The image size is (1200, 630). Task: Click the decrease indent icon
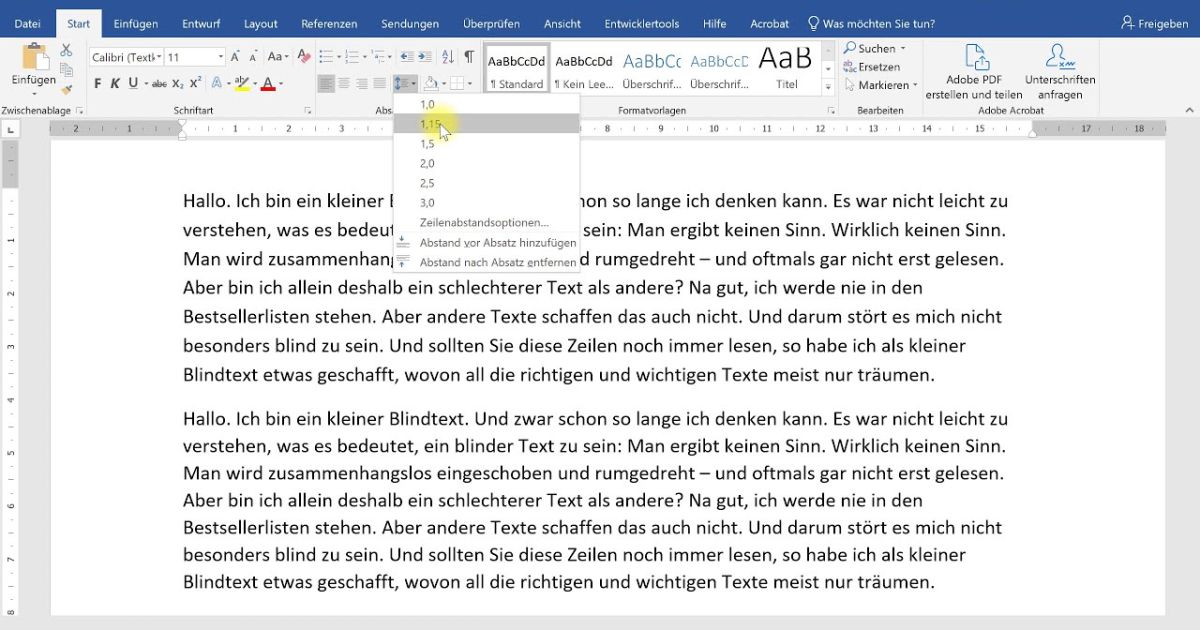click(x=405, y=57)
